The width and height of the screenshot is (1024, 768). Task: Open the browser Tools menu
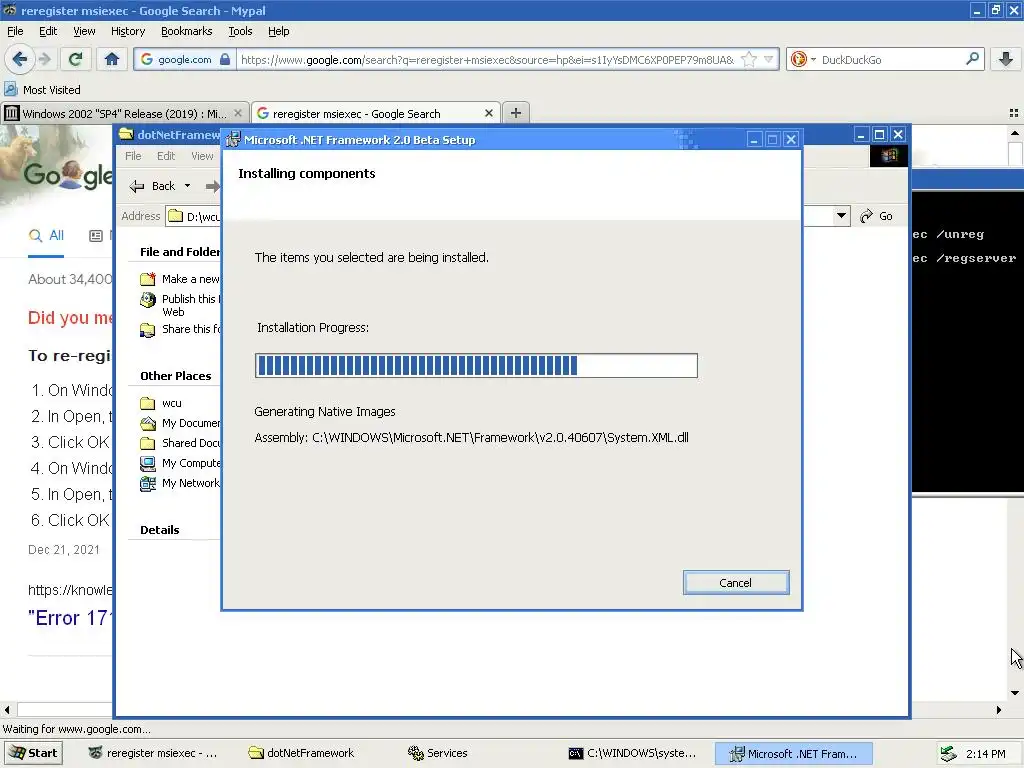pos(240,31)
